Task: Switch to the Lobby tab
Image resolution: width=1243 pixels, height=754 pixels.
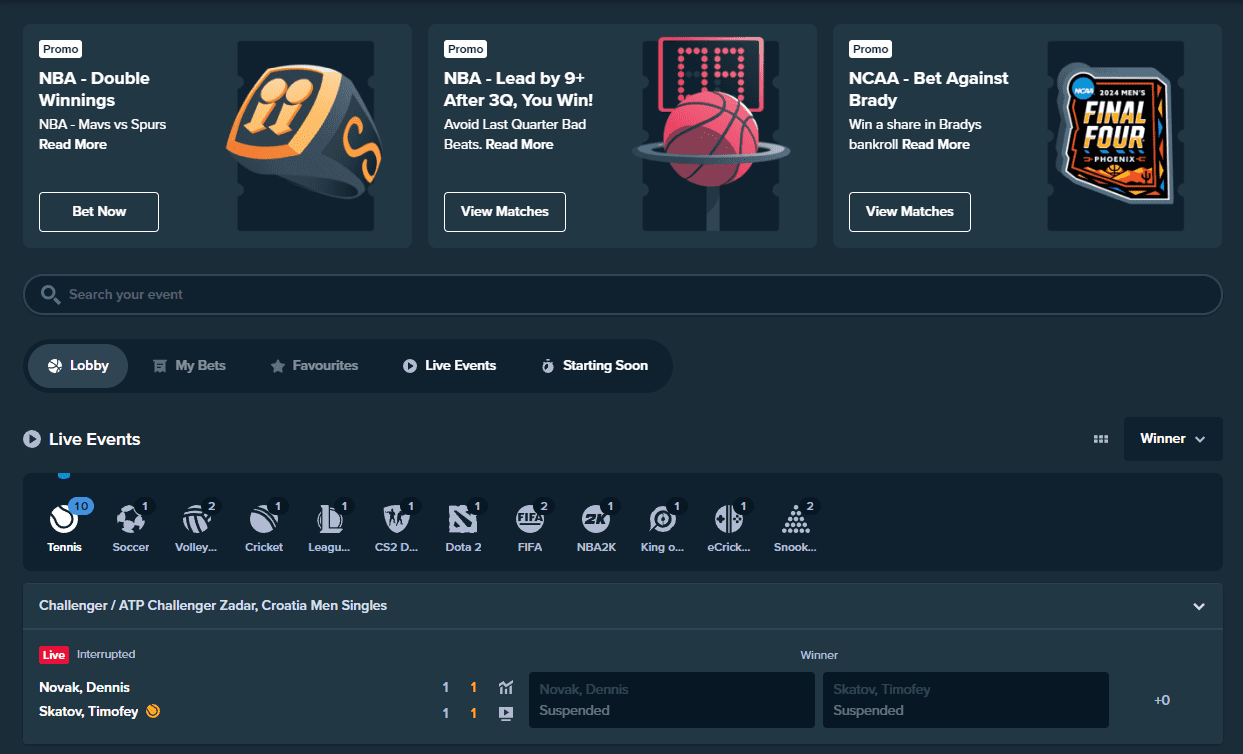Action: click(78, 366)
